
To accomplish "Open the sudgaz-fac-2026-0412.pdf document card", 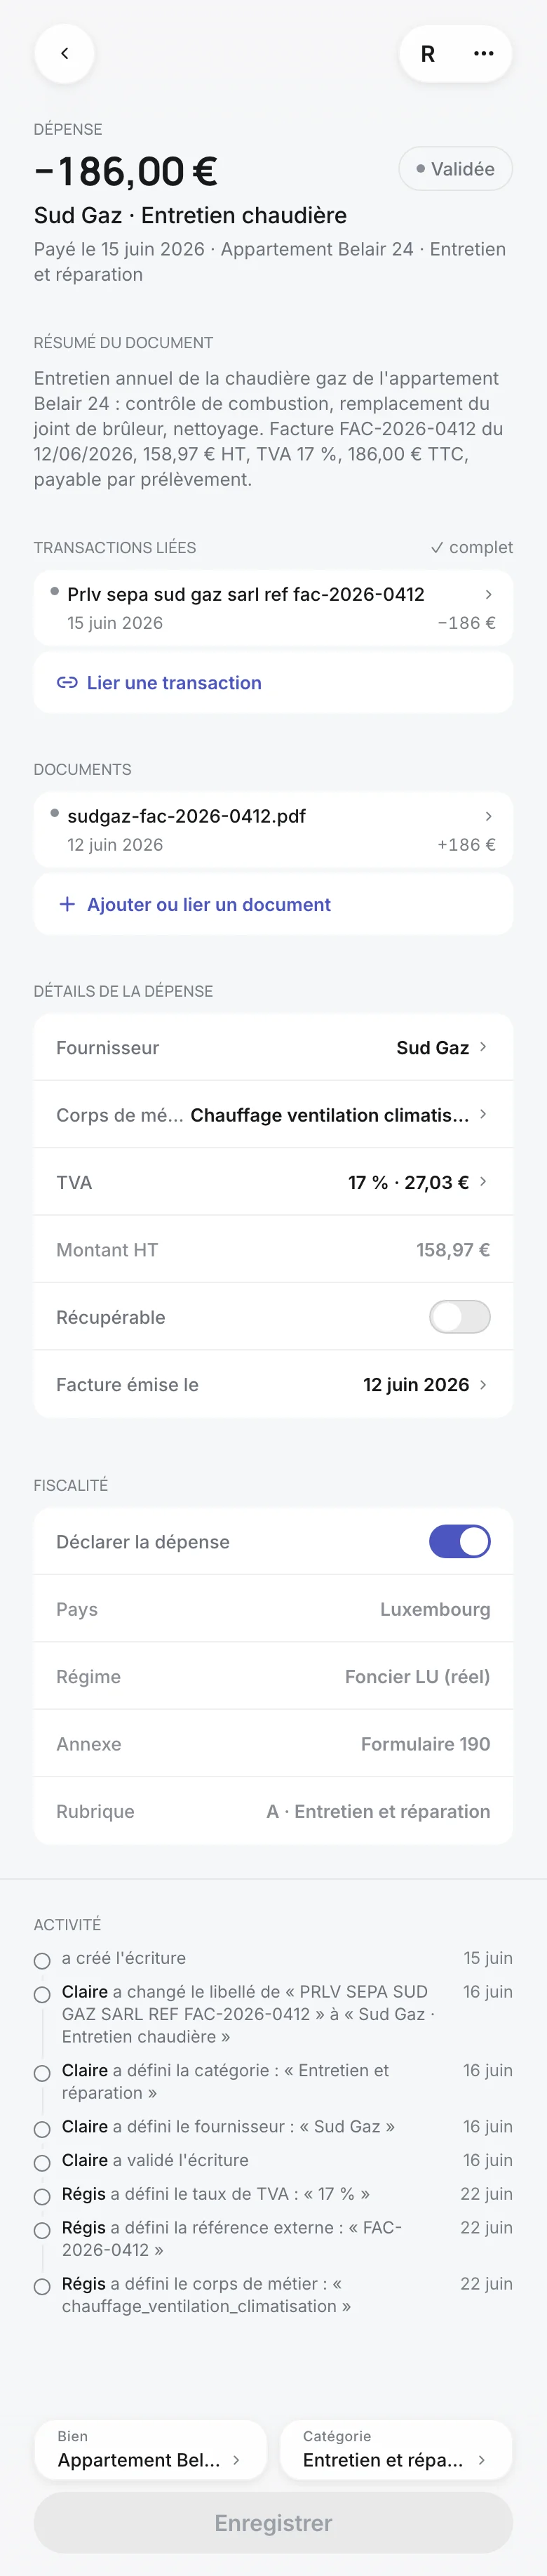I will [x=273, y=830].
